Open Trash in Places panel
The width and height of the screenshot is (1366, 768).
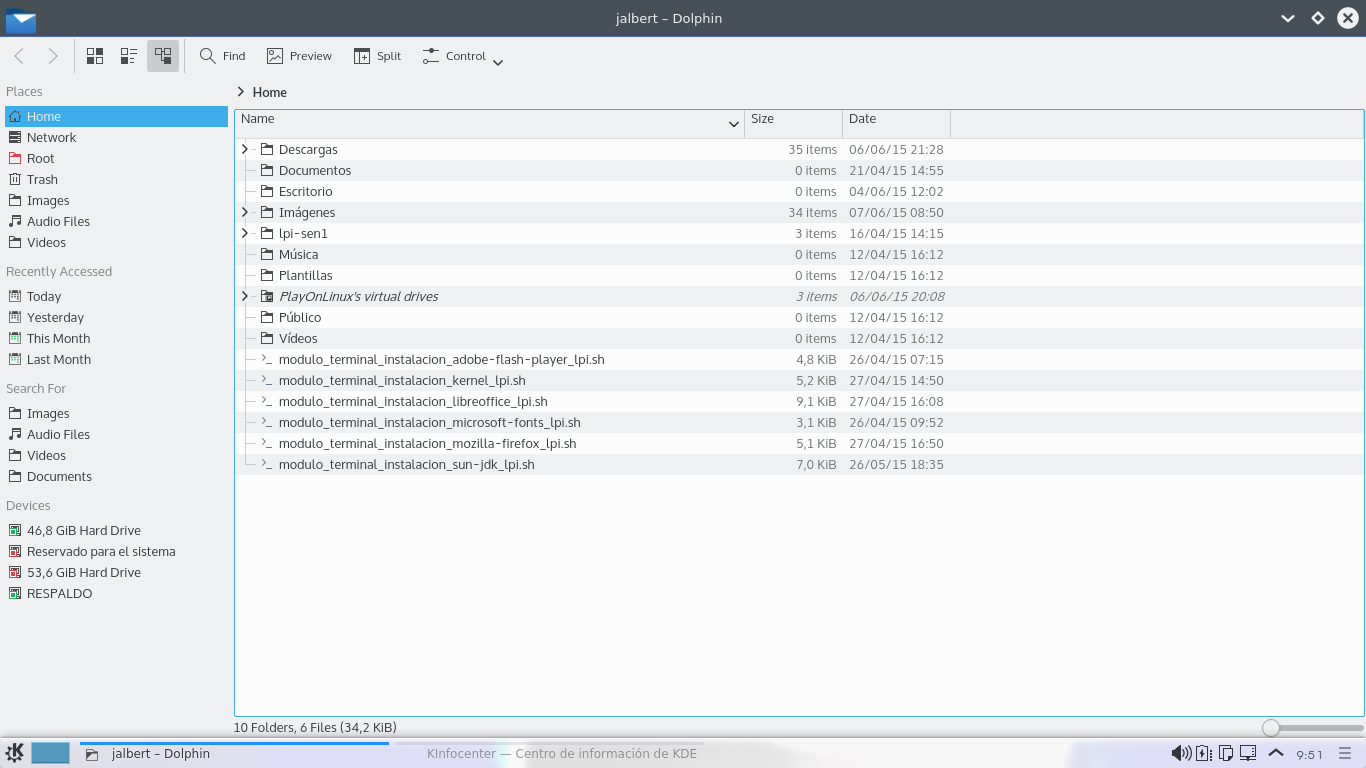point(42,179)
